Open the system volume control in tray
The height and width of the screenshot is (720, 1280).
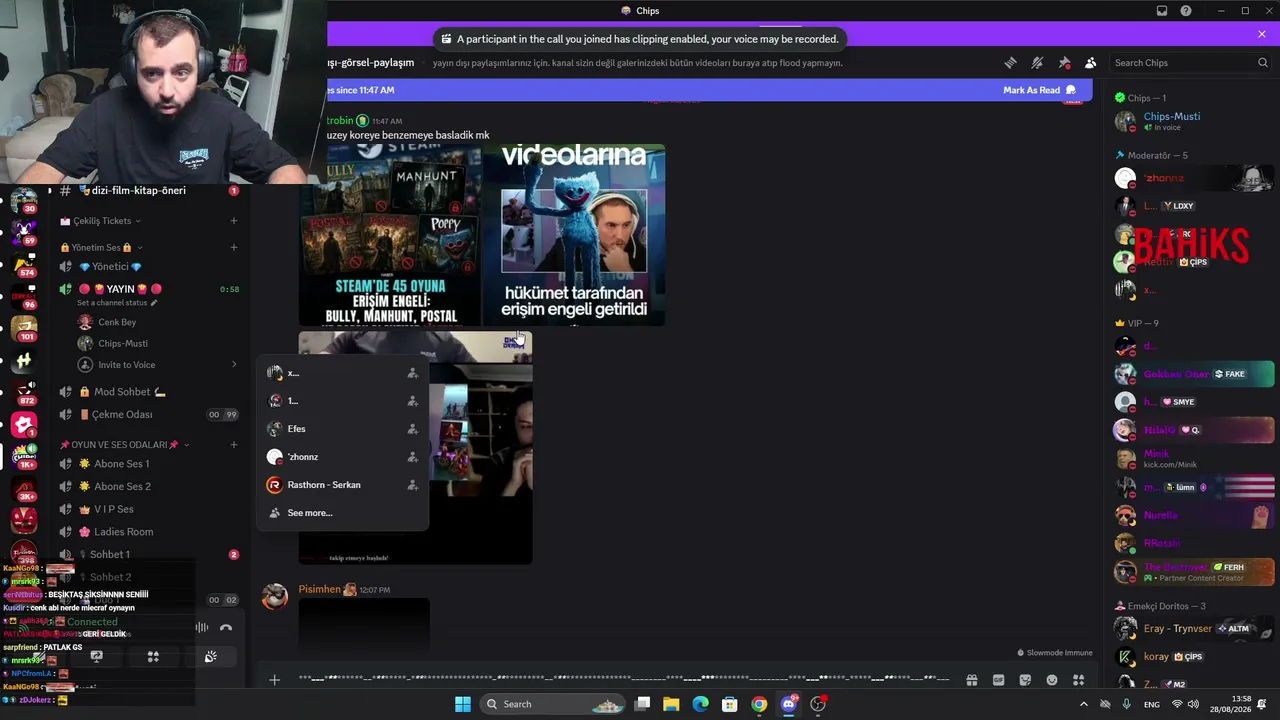pos(1195,704)
